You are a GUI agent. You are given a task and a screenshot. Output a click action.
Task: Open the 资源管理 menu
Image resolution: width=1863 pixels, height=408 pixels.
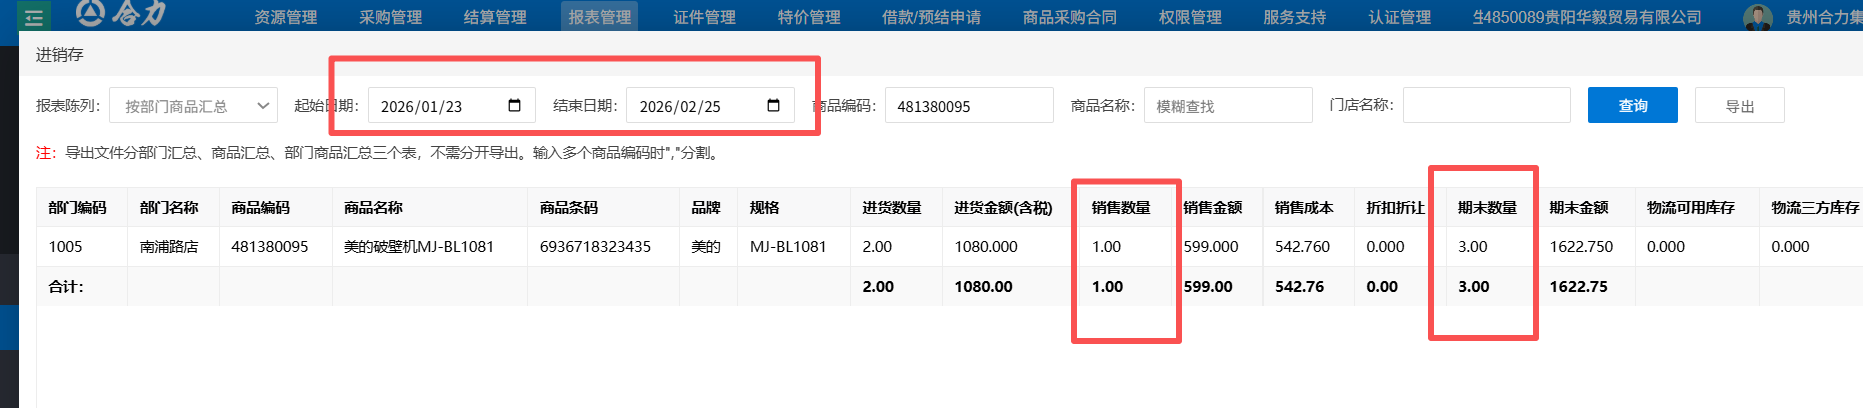point(285,17)
